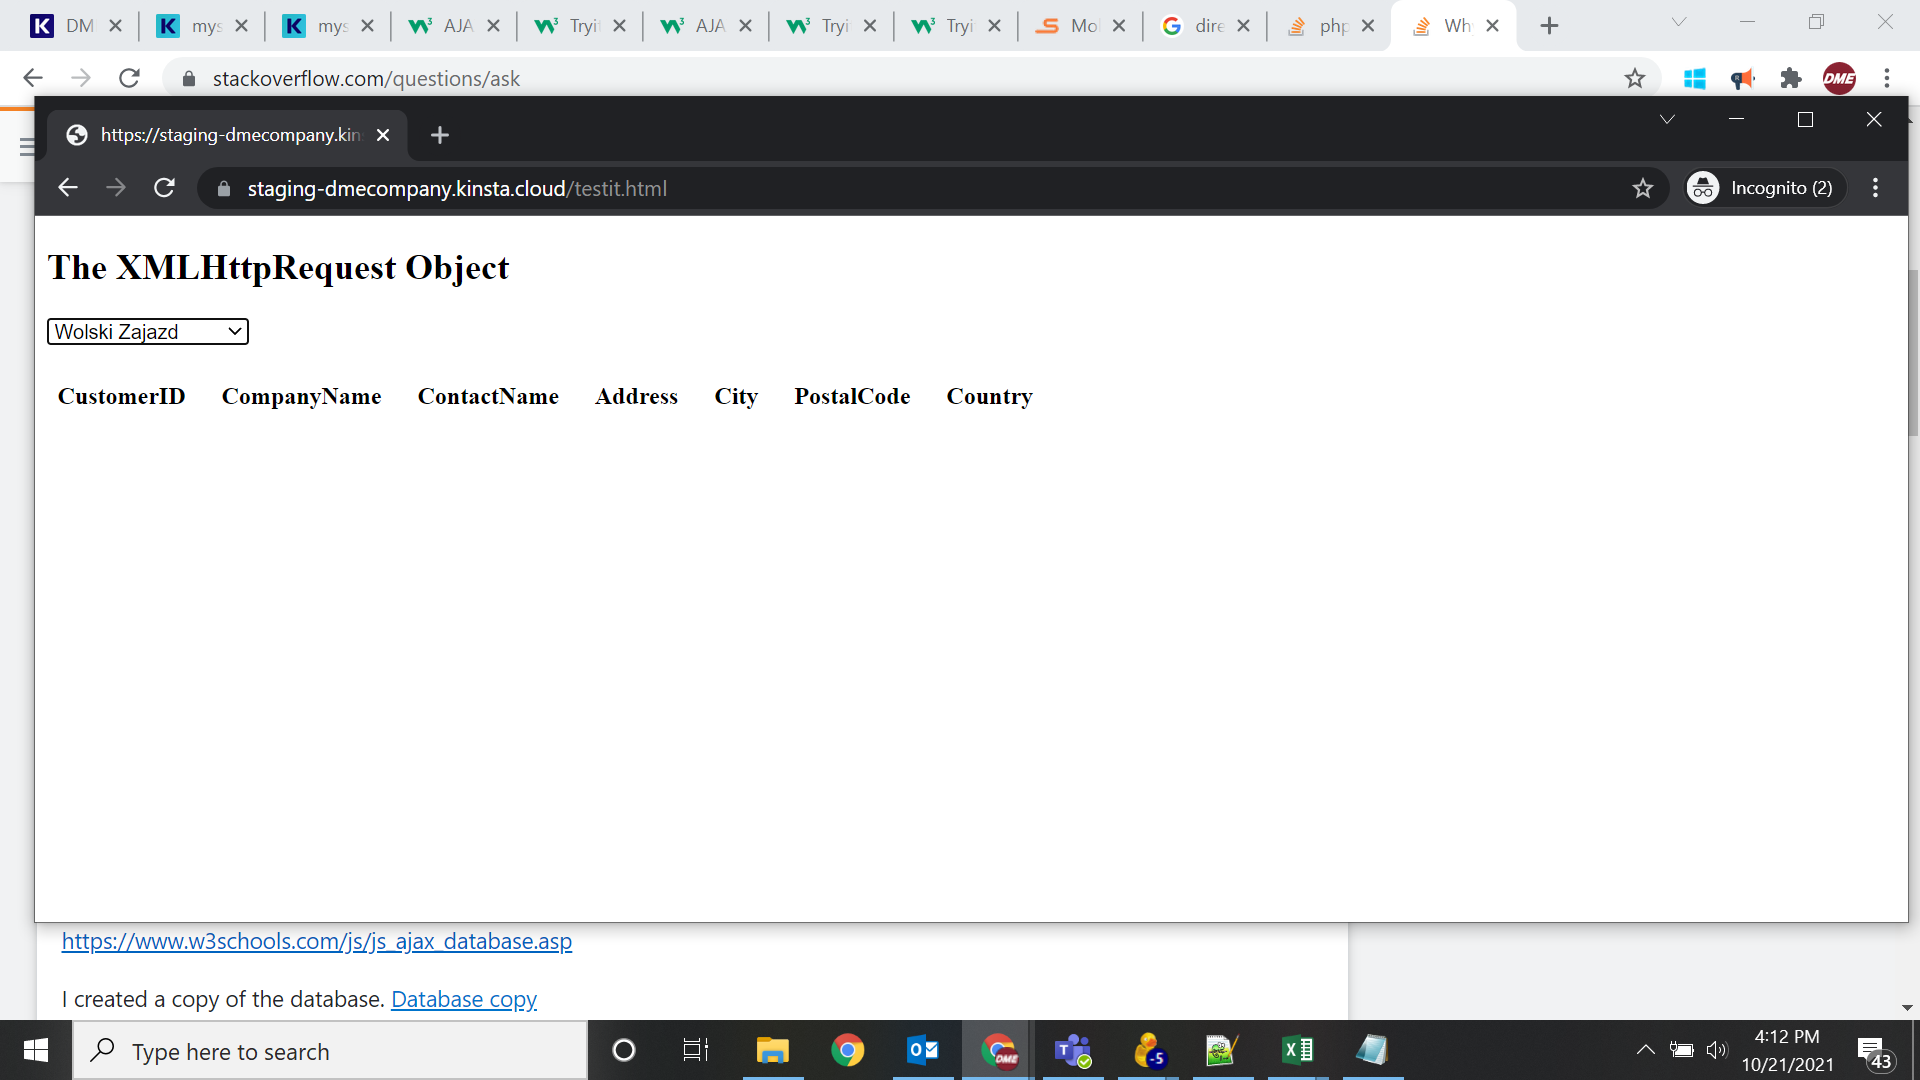The image size is (1920, 1080).
Task: Click the w3schools.com AJAX database link
Action: pyautogui.click(x=316, y=940)
